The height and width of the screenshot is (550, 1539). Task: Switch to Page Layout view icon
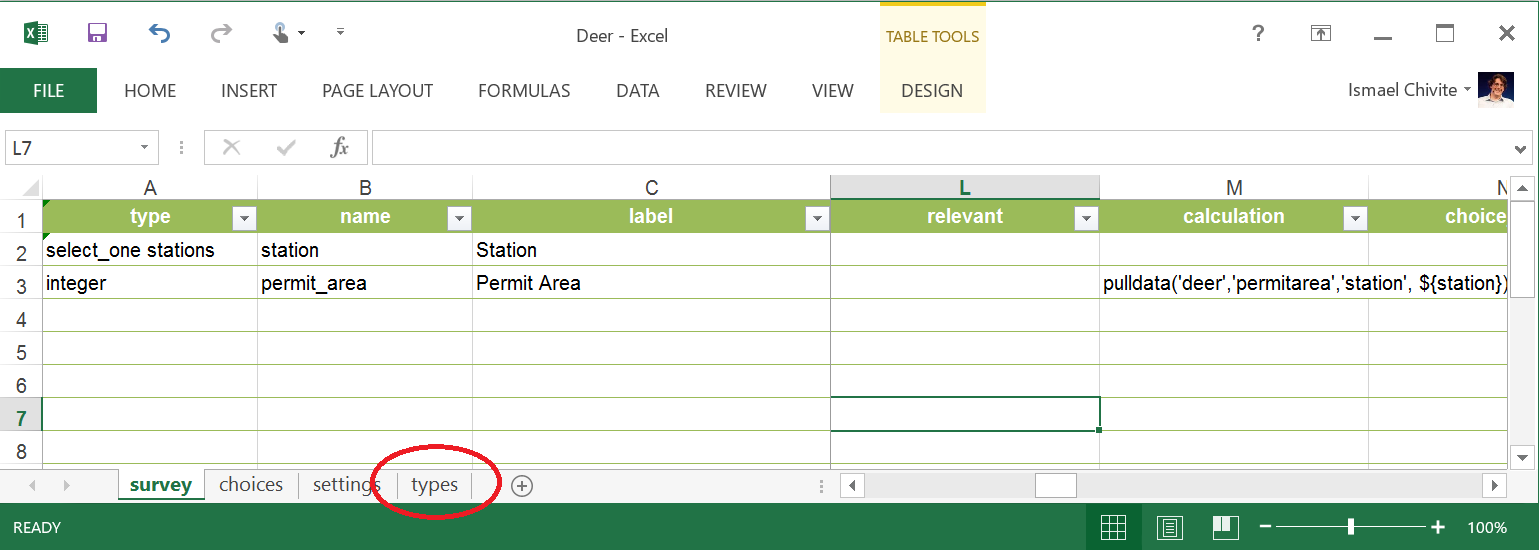point(1170,527)
